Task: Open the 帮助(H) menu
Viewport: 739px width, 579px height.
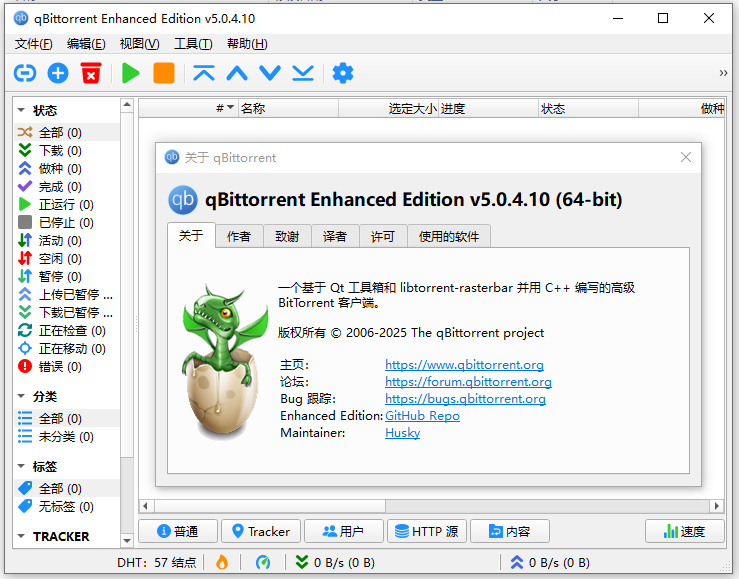Action: [x=247, y=44]
